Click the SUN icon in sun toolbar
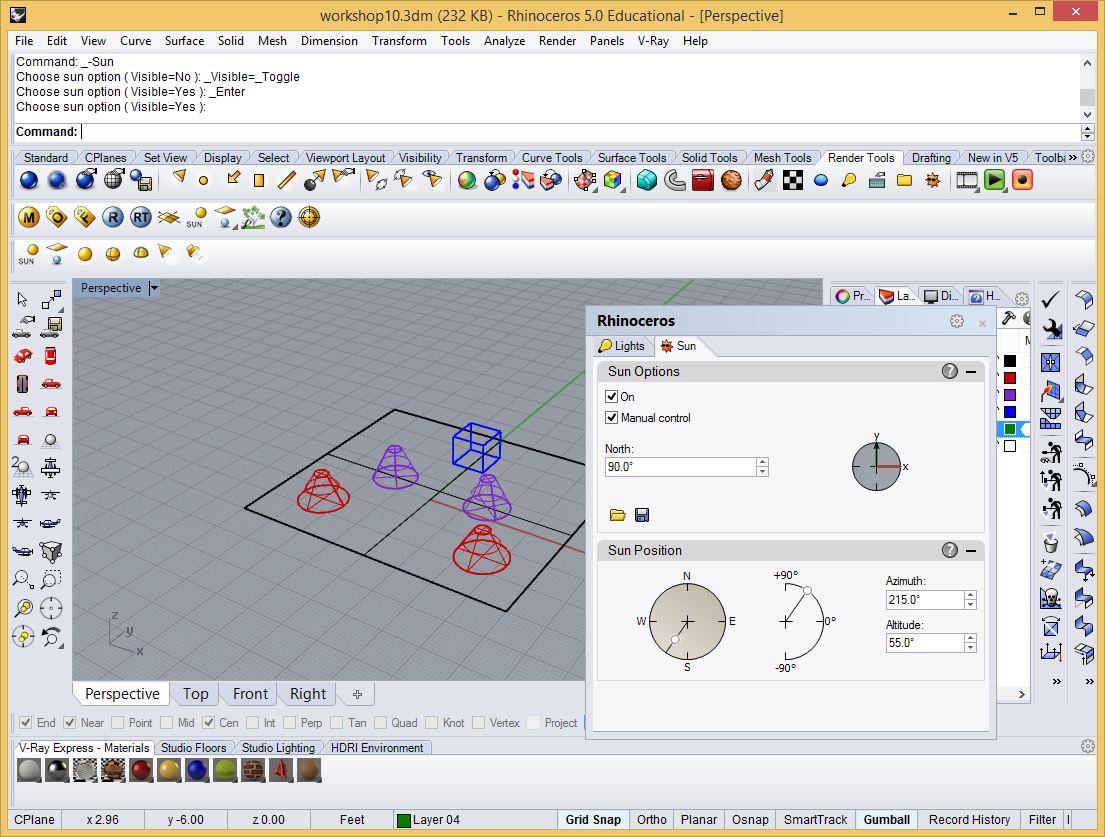This screenshot has height=837, width=1105. click(x=28, y=254)
